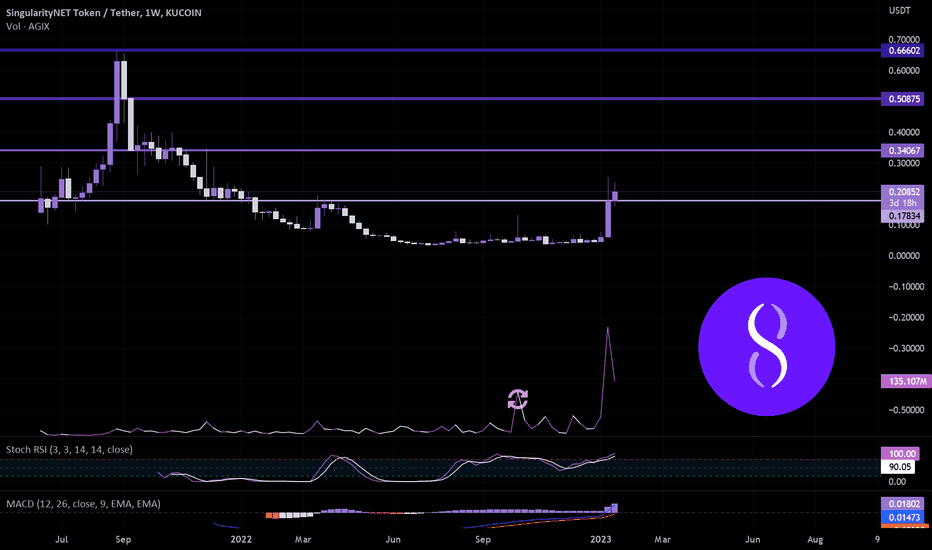Click the latest January 2023 candle
The image size is (932, 550).
615,196
